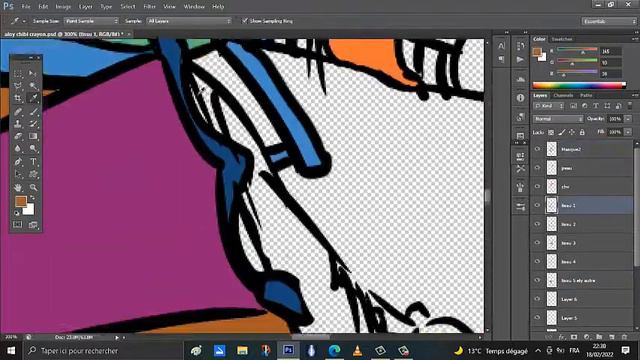The width and height of the screenshot is (640, 360).
Task: Add a layer mask
Action: point(574,337)
